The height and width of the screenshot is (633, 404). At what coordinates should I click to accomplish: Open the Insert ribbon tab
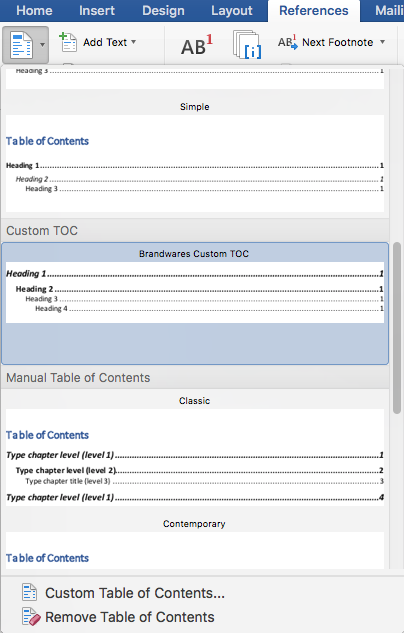tap(97, 10)
